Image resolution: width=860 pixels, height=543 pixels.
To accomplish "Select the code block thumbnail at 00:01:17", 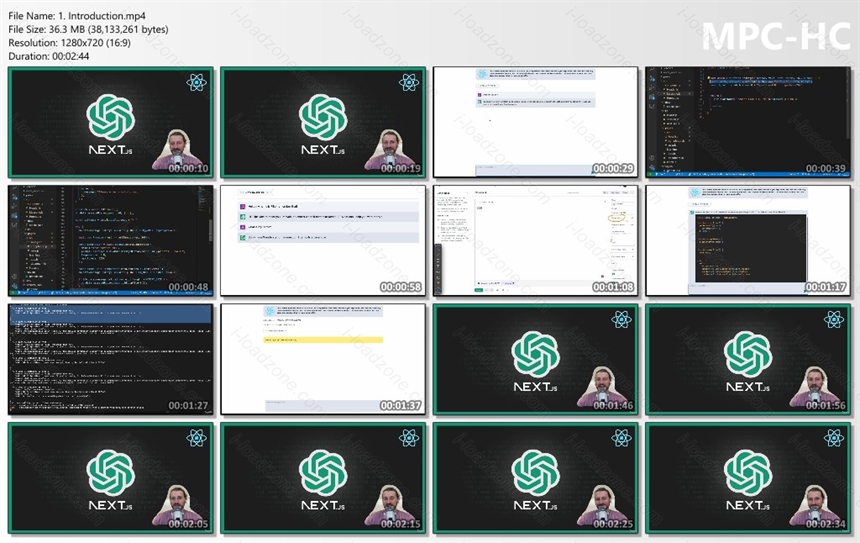I will tap(748, 241).
